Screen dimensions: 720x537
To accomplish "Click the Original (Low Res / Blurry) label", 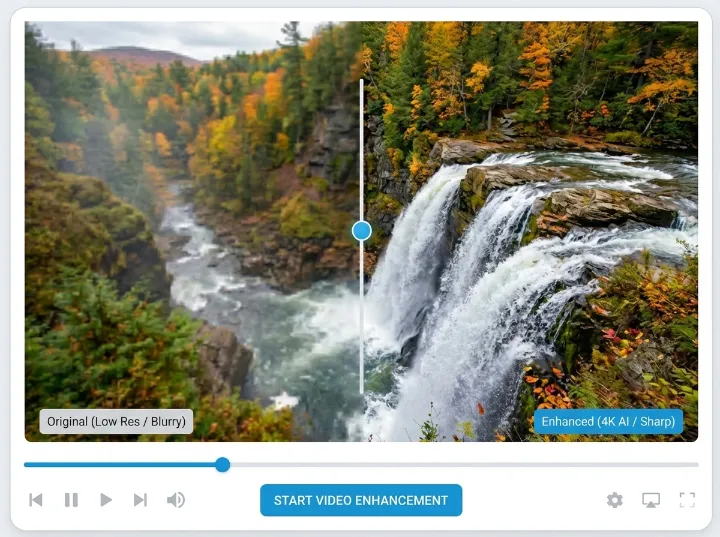I will (x=116, y=421).
